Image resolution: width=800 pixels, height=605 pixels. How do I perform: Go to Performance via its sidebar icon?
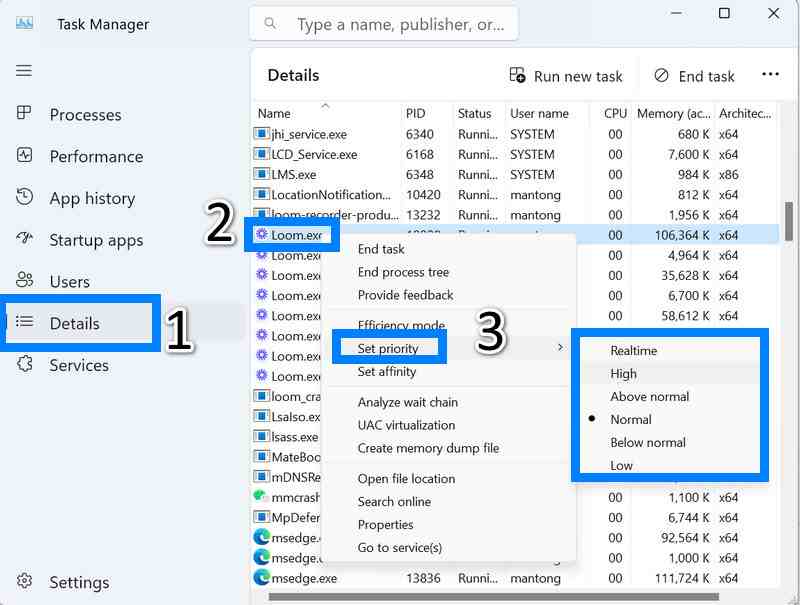pyautogui.click(x=25, y=156)
